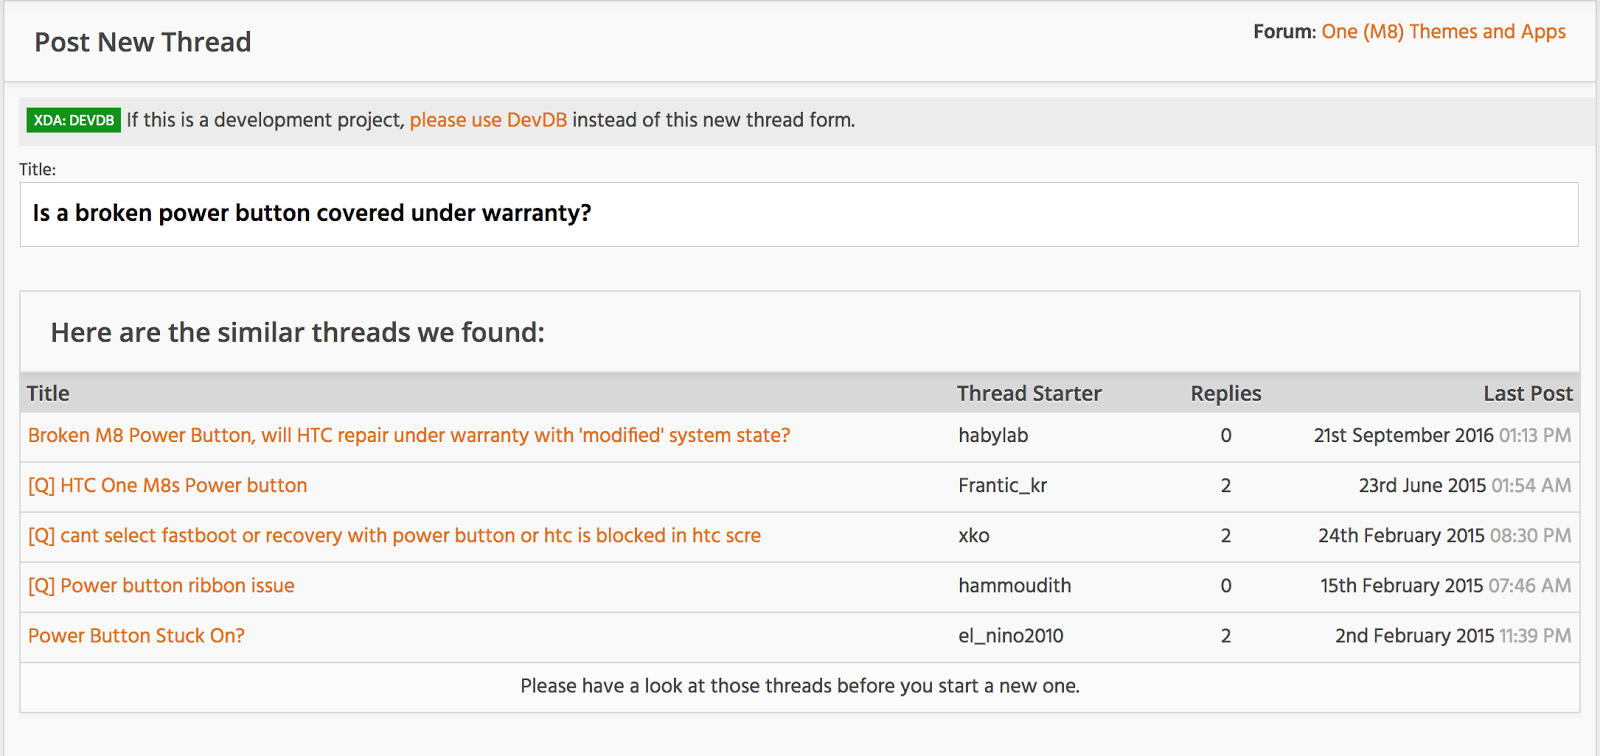Select thread starter Frantic_kr
Image resolution: width=1600 pixels, height=756 pixels.
click(x=1002, y=486)
